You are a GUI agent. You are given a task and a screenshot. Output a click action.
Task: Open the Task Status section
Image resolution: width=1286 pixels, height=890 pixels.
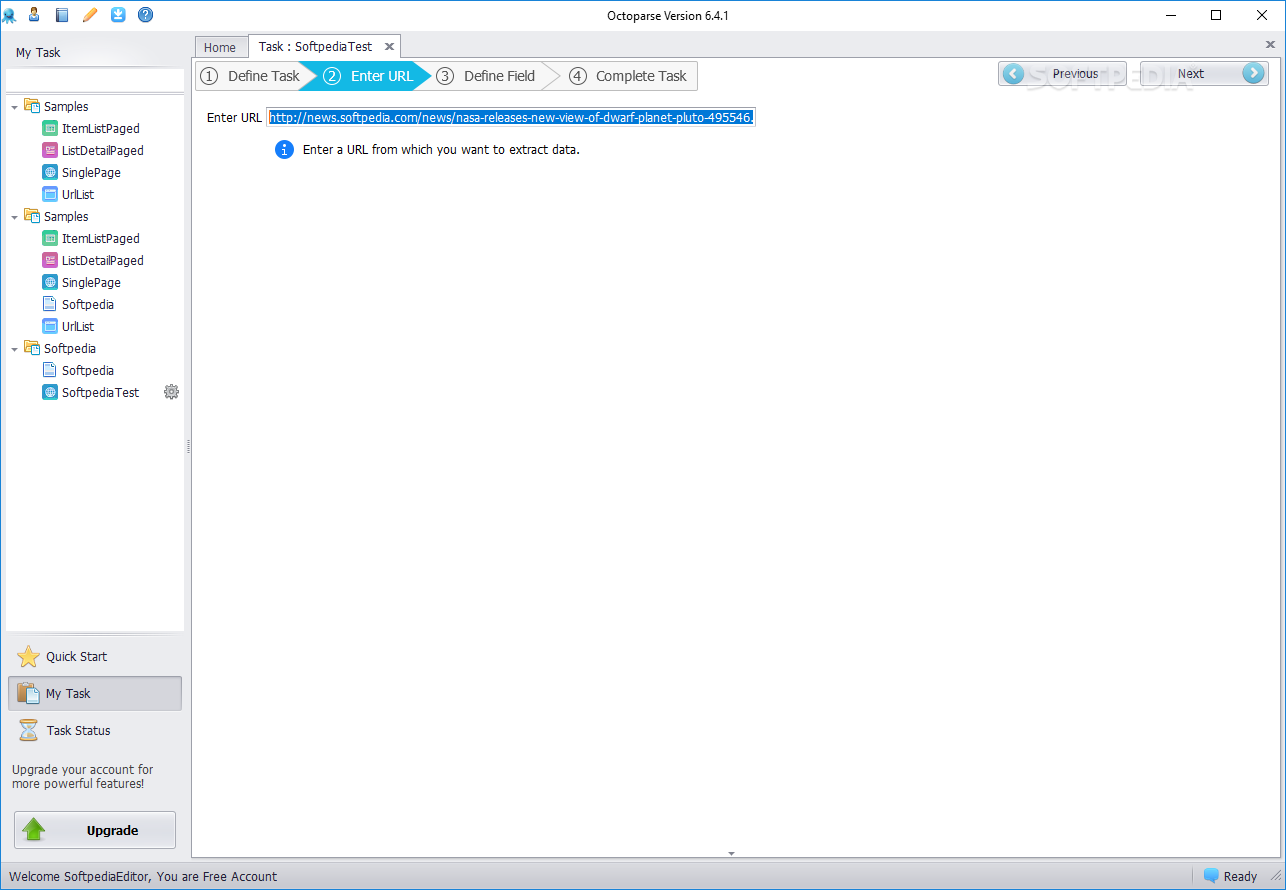(x=95, y=731)
